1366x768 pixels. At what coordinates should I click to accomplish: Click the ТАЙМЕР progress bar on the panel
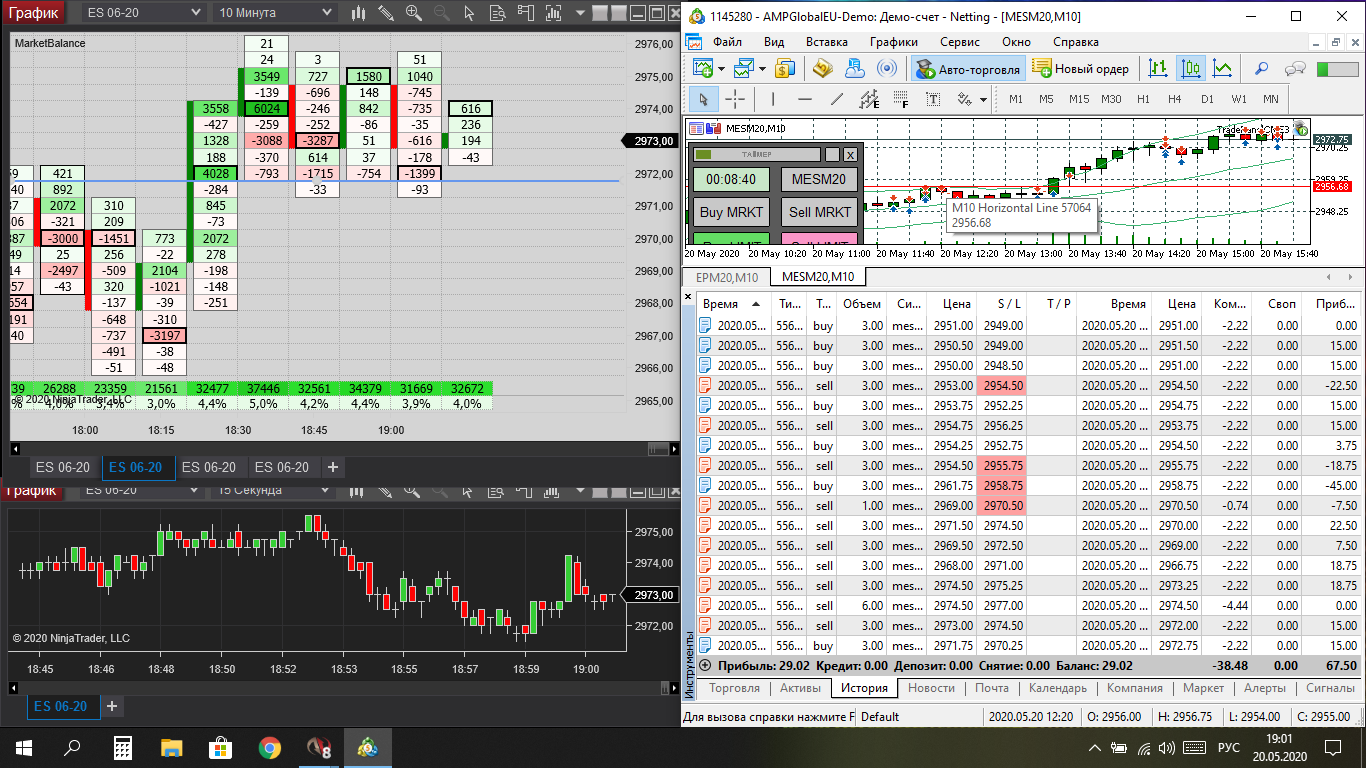(x=757, y=155)
